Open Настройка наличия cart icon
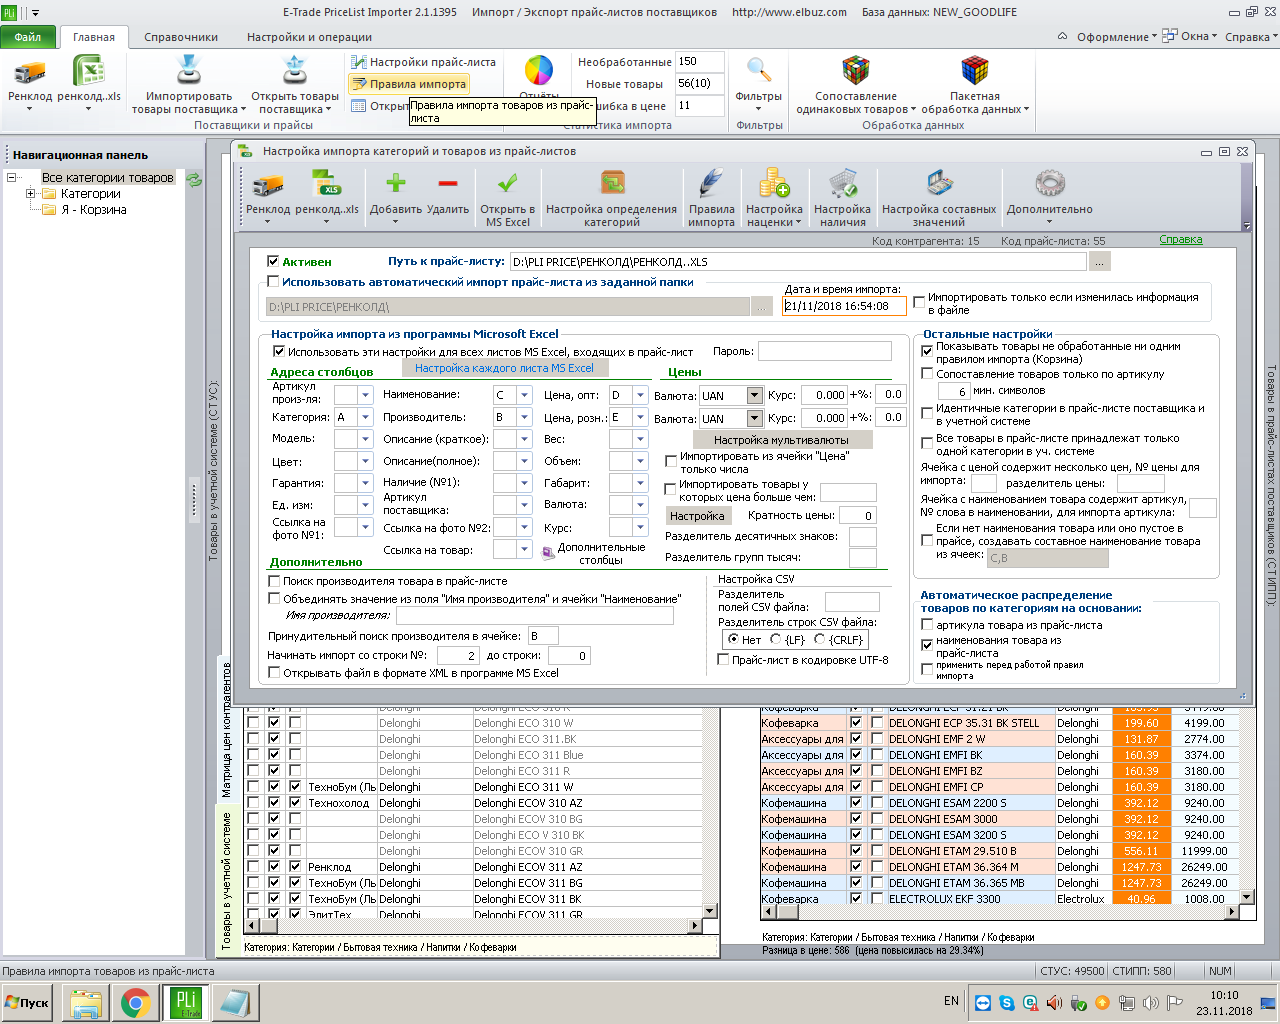This screenshot has height=1024, width=1280. tap(843, 184)
